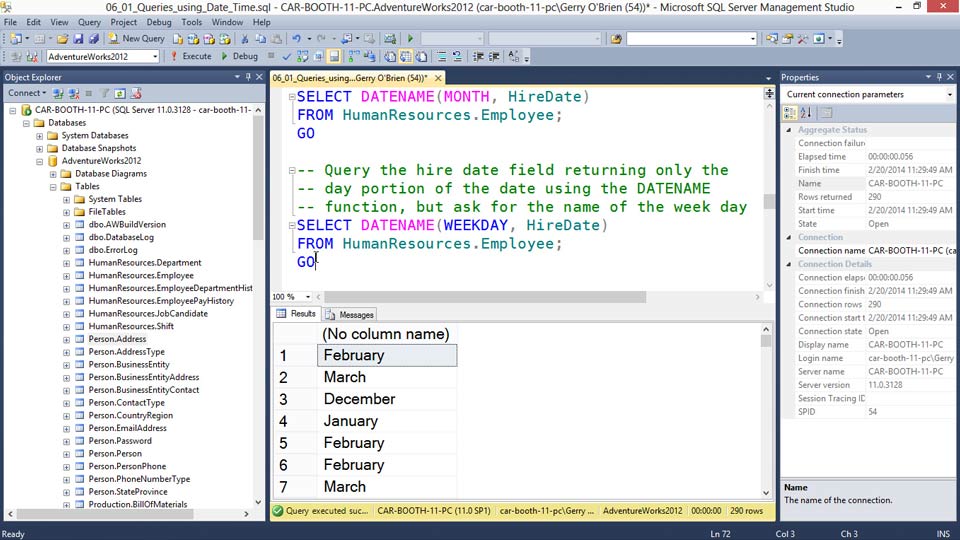Viewport: 960px width, 540px height.
Task: Click the editor split bar handle
Action: (769, 93)
